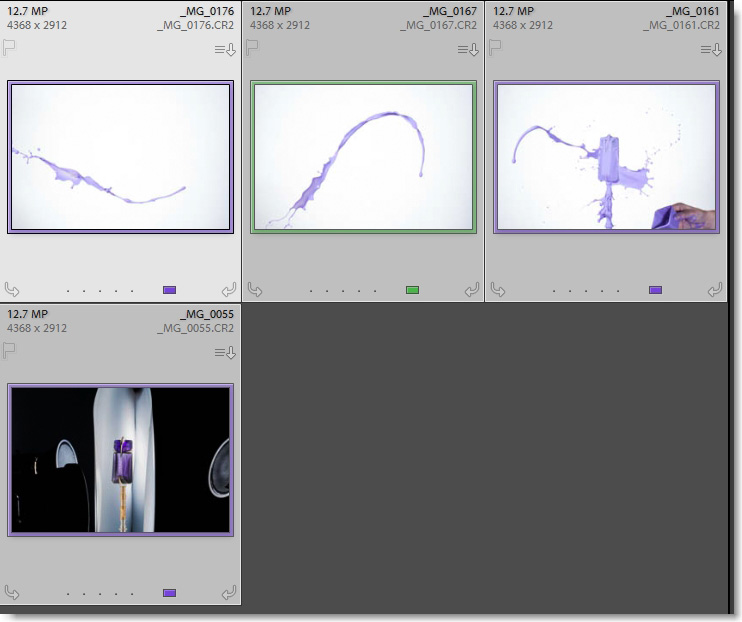This screenshot has height=622, width=742.
Task: Rotate _MG_0161 counterclockwise using left arrow
Action: [498, 289]
